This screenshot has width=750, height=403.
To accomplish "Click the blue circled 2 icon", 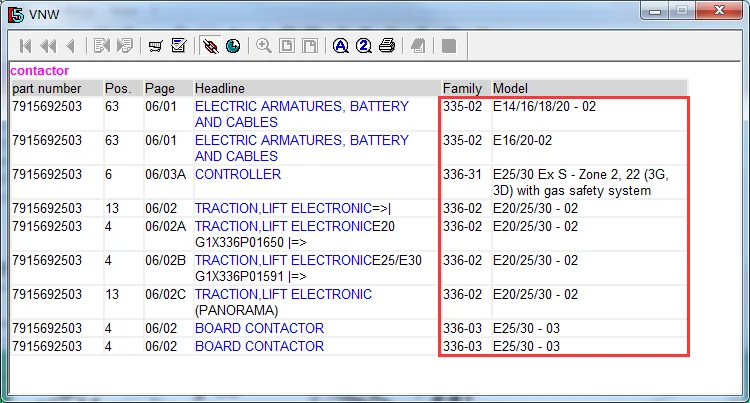I will [x=364, y=46].
